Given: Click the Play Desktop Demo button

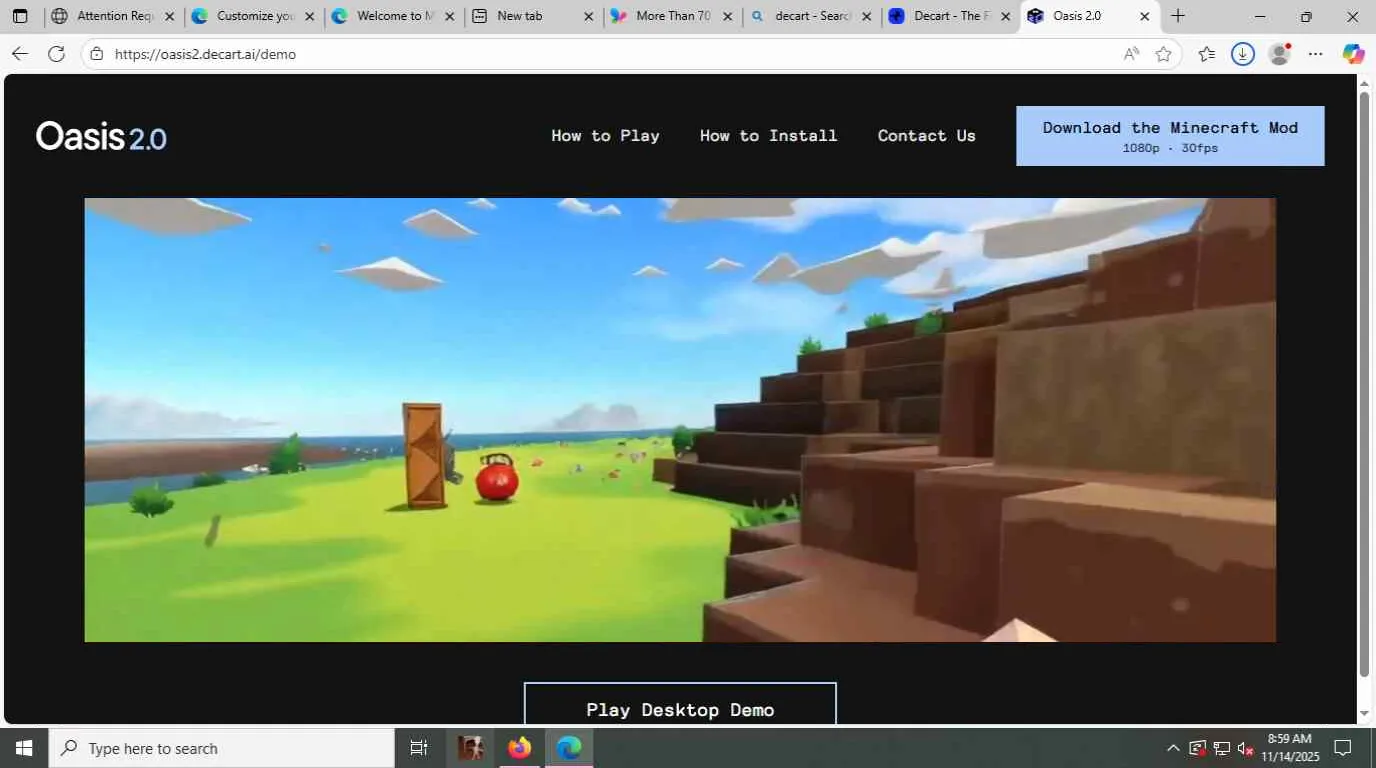Looking at the screenshot, I should (680, 705).
